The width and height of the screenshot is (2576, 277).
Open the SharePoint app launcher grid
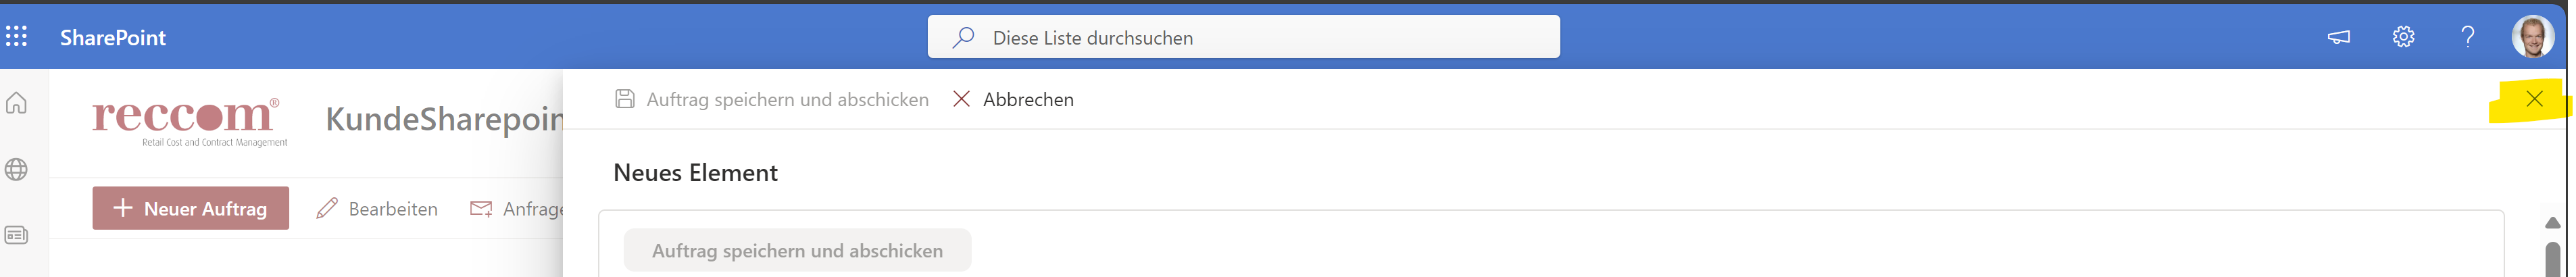[x=17, y=37]
